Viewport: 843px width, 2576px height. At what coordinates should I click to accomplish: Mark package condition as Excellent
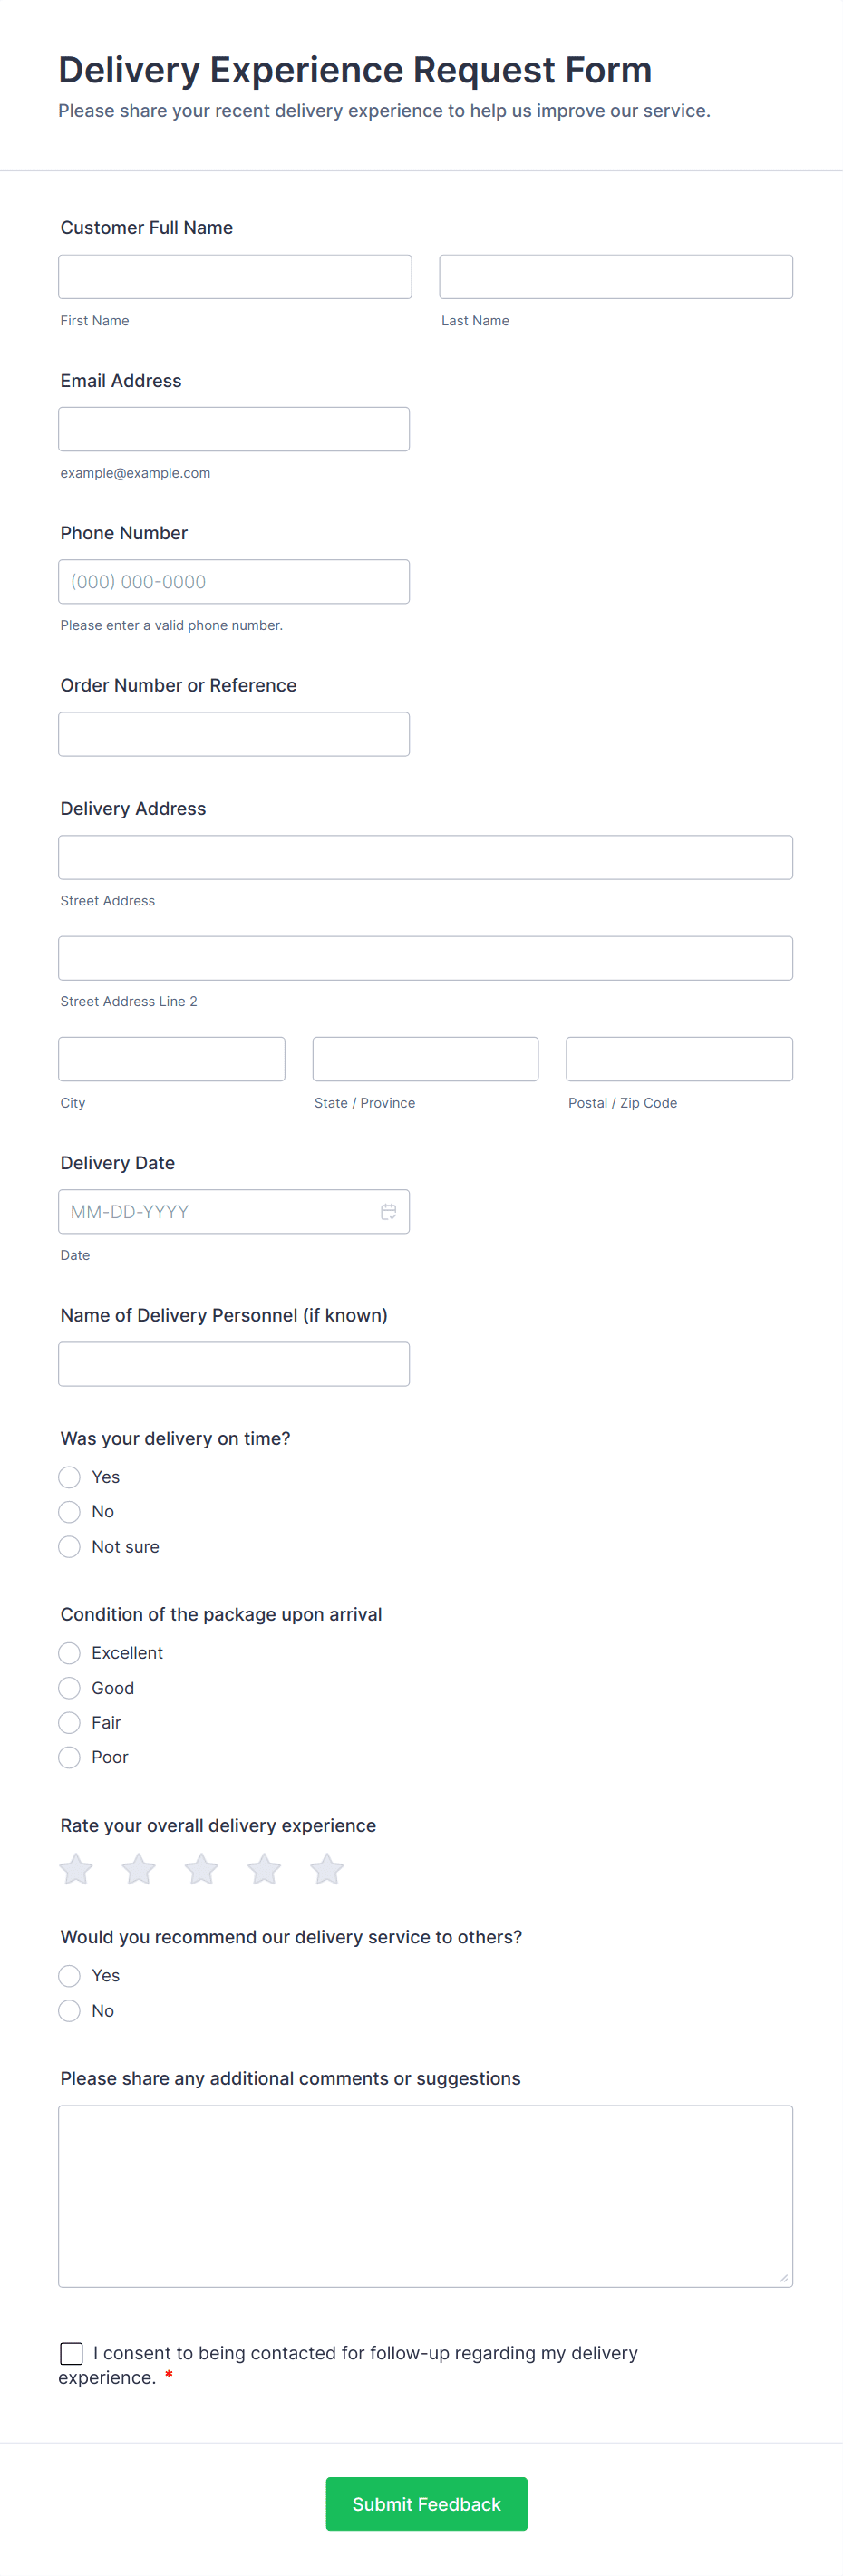coord(70,1653)
